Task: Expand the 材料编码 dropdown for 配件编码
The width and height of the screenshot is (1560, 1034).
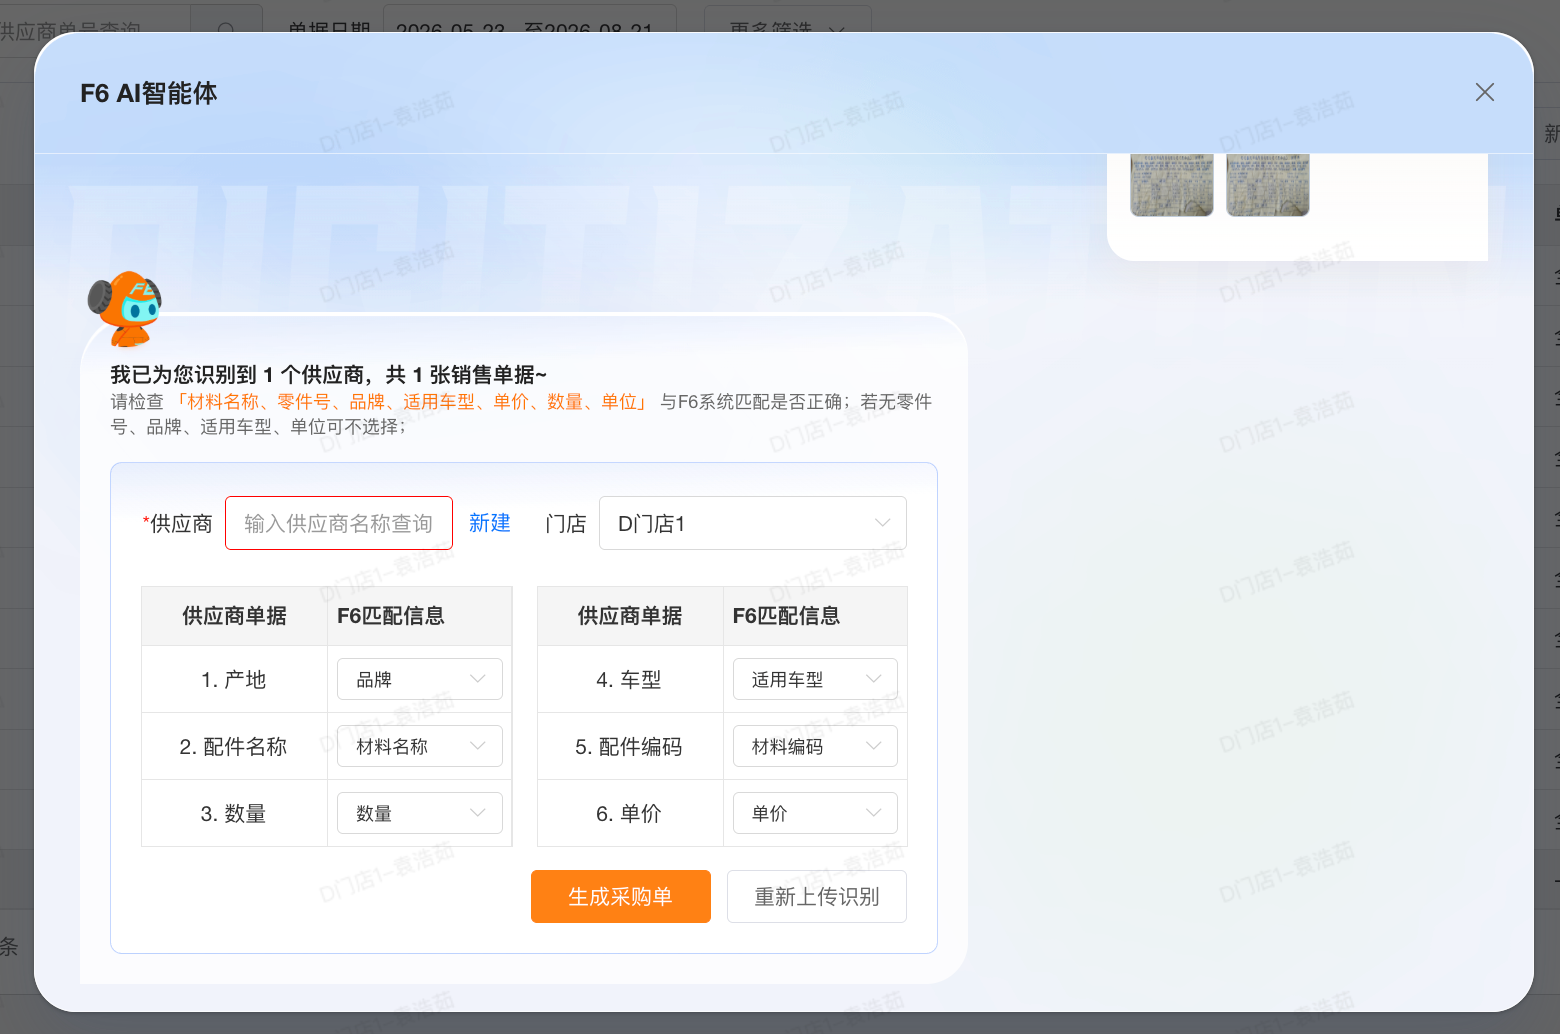Action: coord(815,746)
